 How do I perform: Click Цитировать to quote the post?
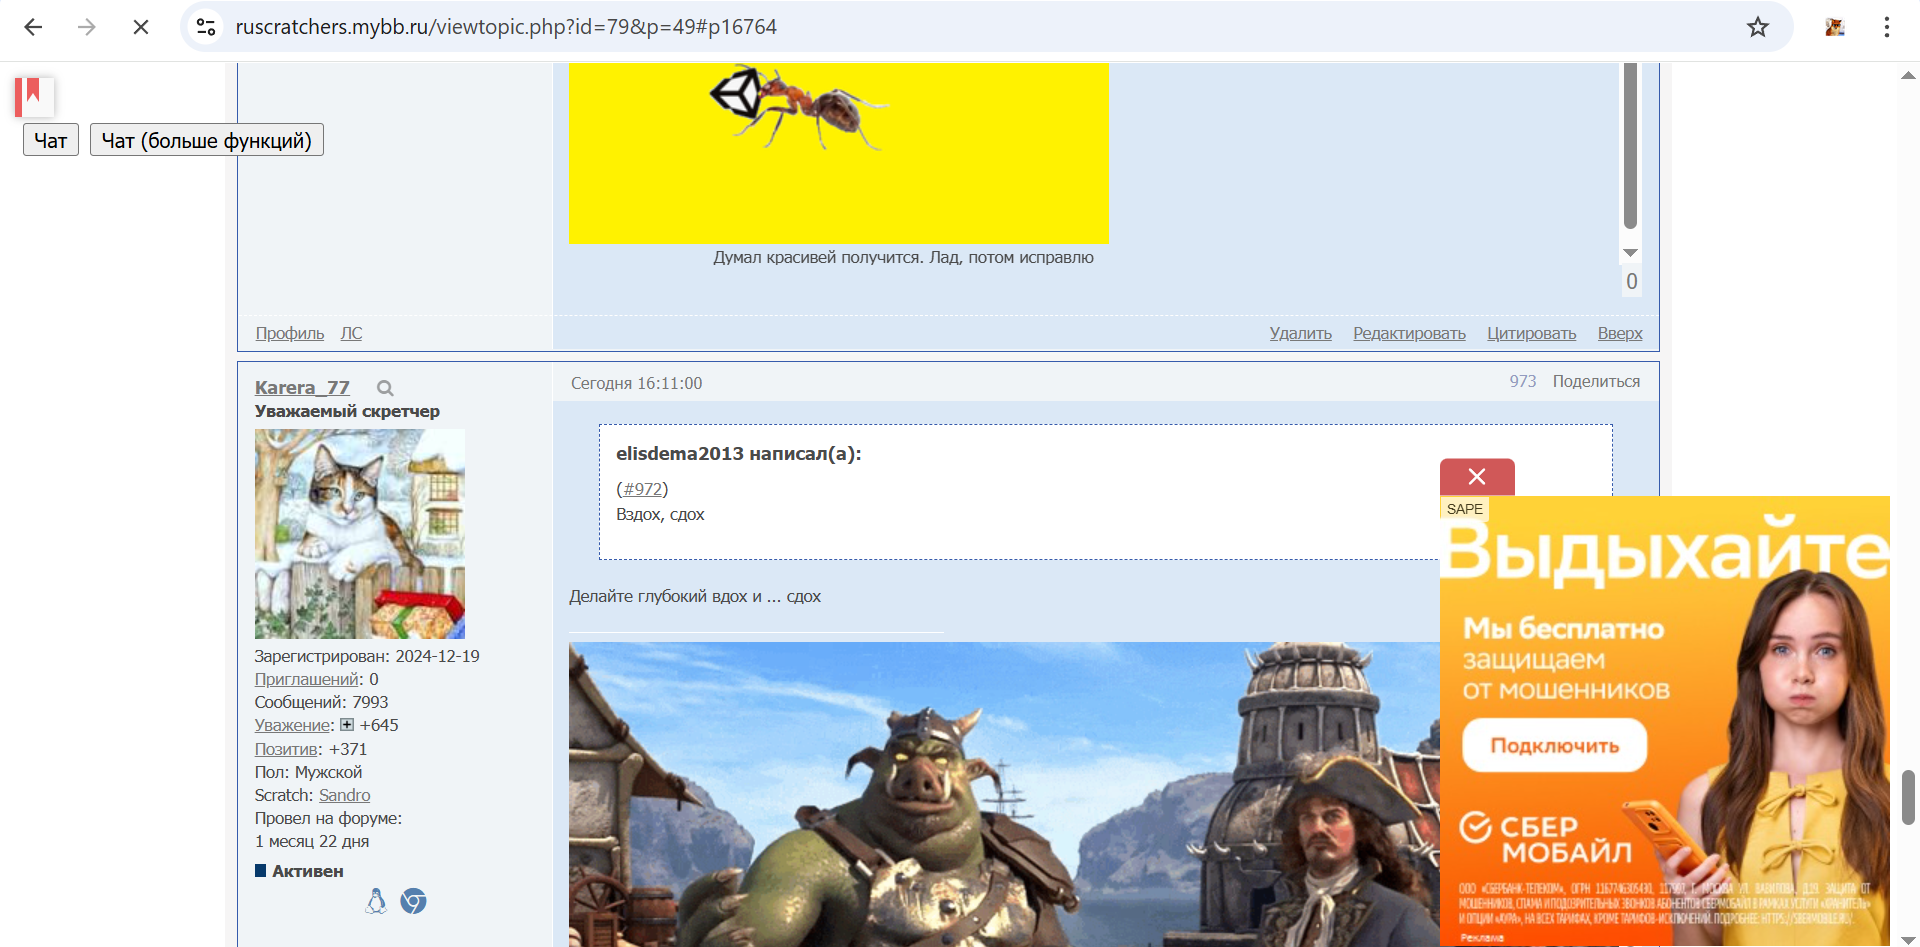coord(1531,333)
